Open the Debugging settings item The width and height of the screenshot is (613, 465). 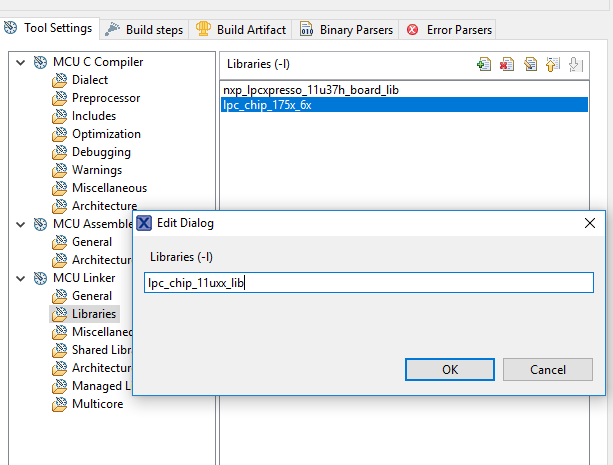(x=101, y=152)
